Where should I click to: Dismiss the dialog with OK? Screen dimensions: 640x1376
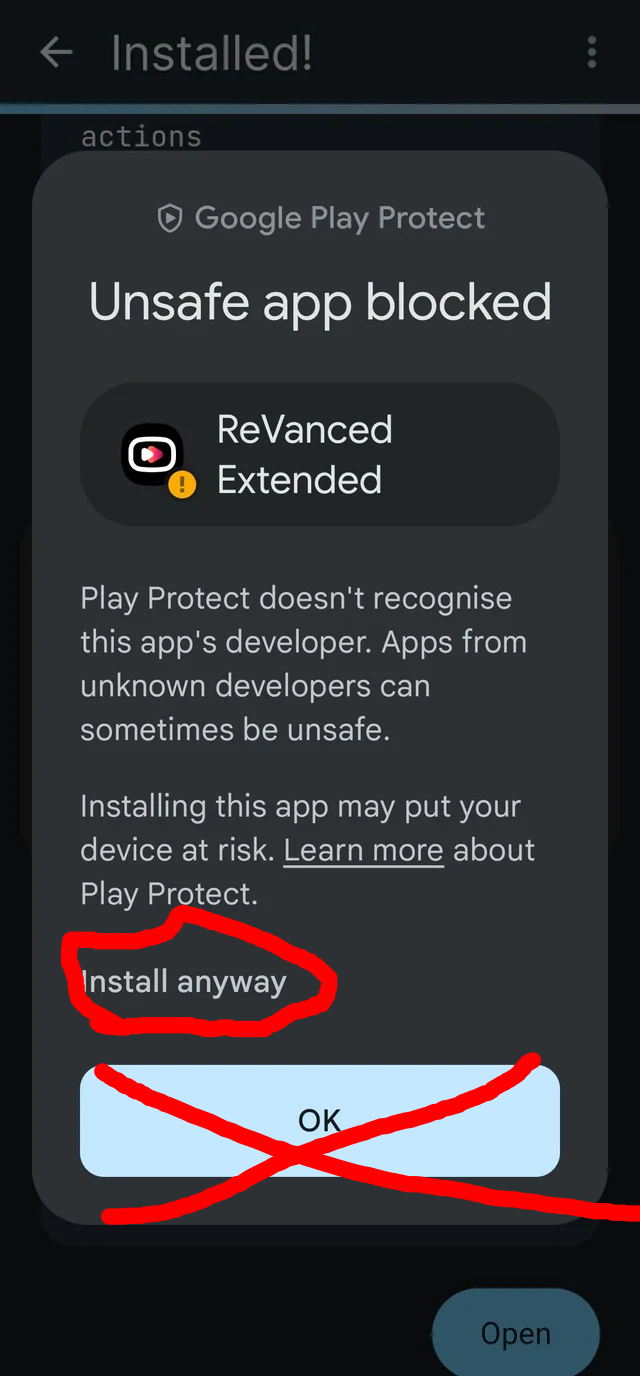(x=320, y=1120)
